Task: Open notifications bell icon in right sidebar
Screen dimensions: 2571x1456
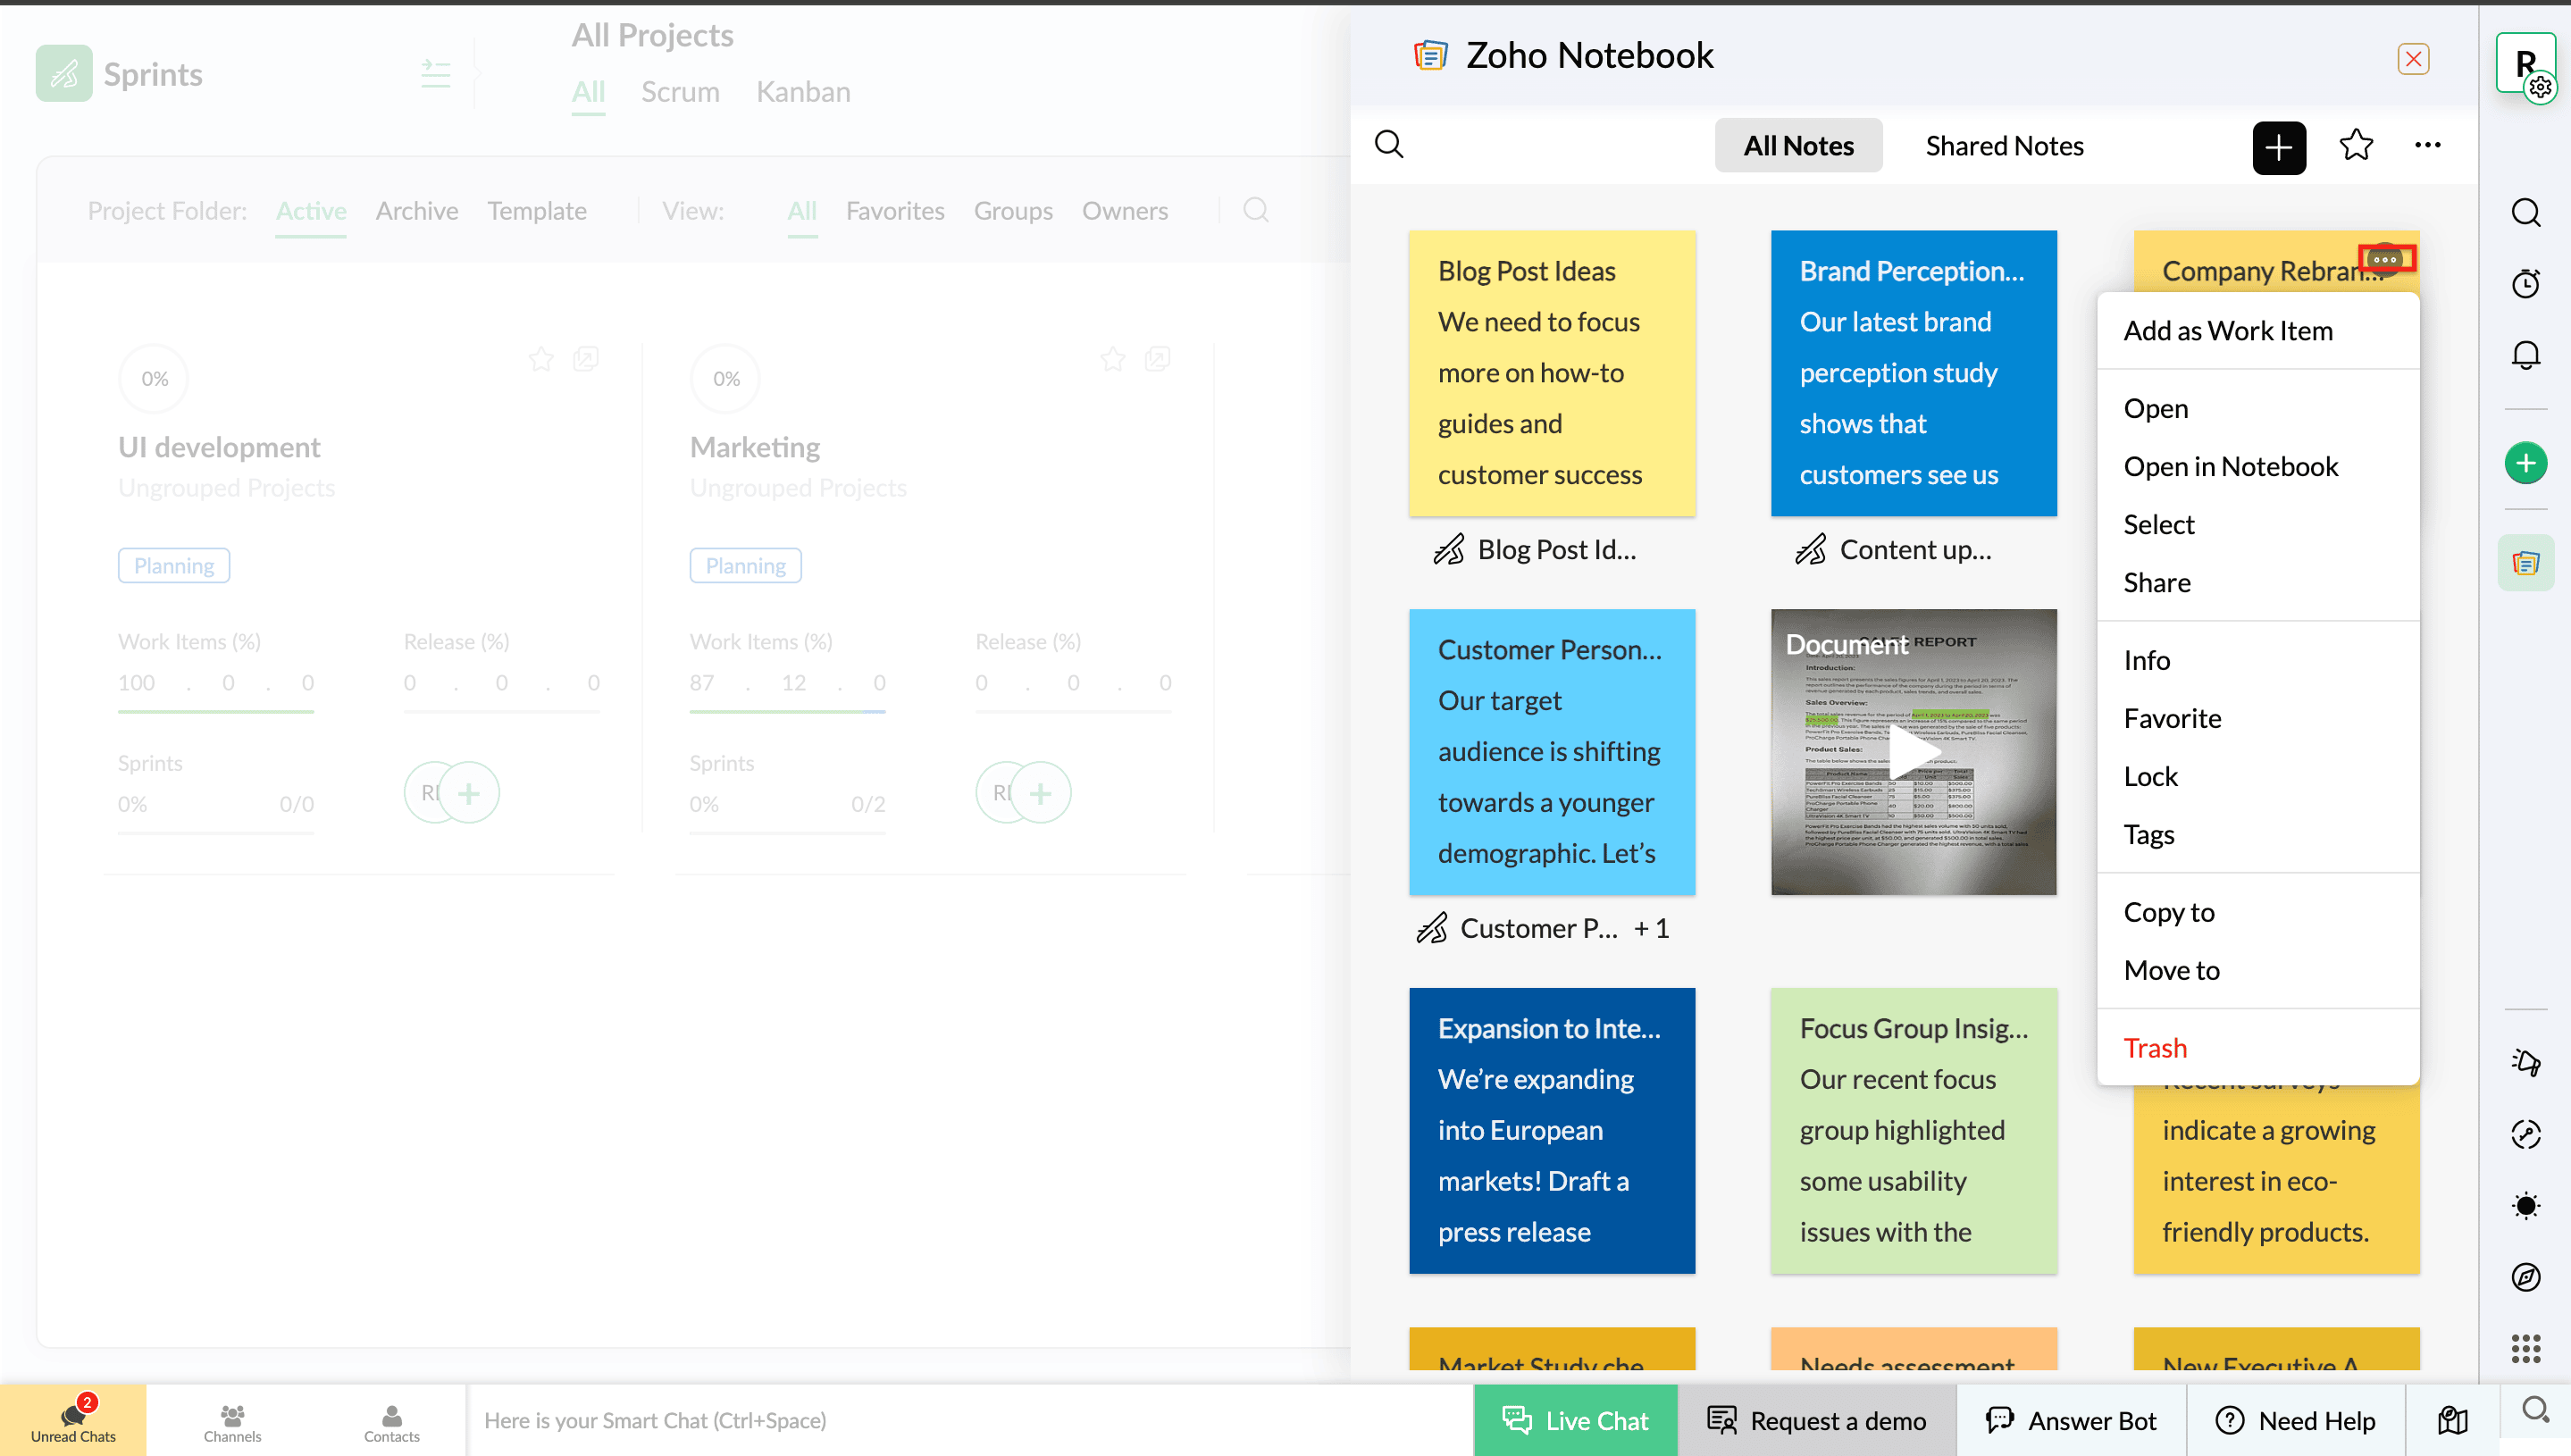Action: [2525, 355]
